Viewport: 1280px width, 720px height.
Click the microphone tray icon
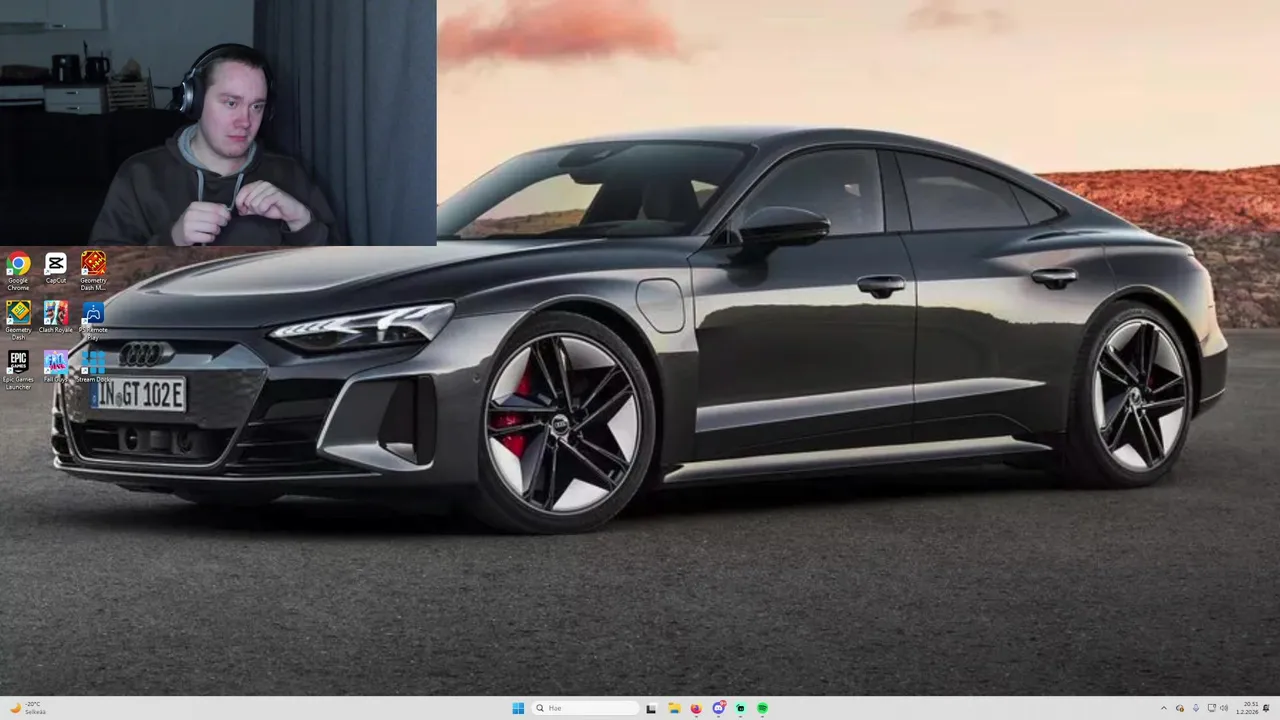point(1196,708)
